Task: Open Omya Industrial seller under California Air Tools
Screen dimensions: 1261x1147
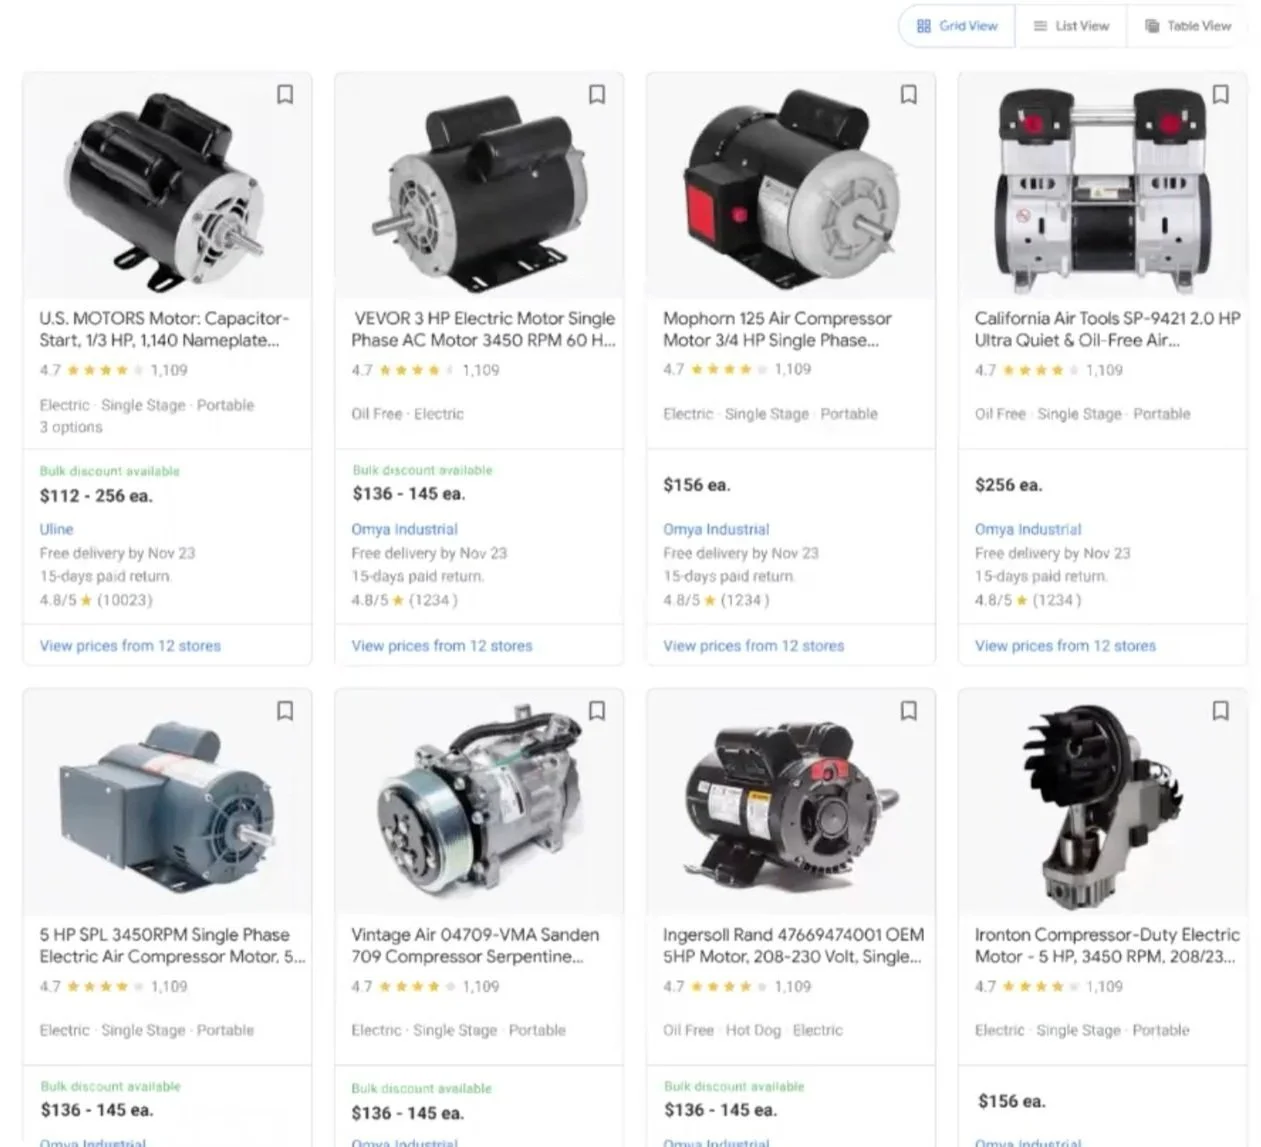Action: (x=1028, y=529)
